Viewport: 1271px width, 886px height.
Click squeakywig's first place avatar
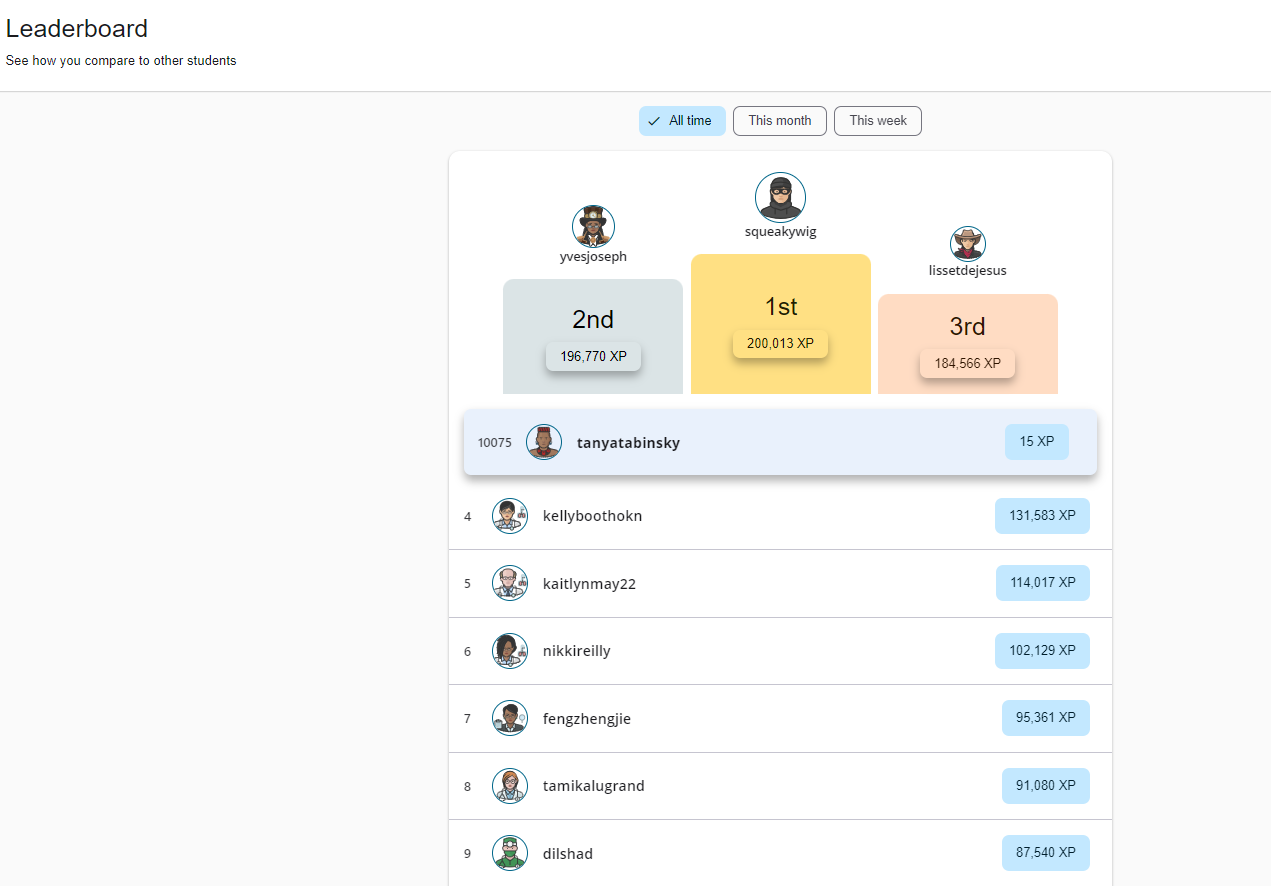(x=780, y=197)
